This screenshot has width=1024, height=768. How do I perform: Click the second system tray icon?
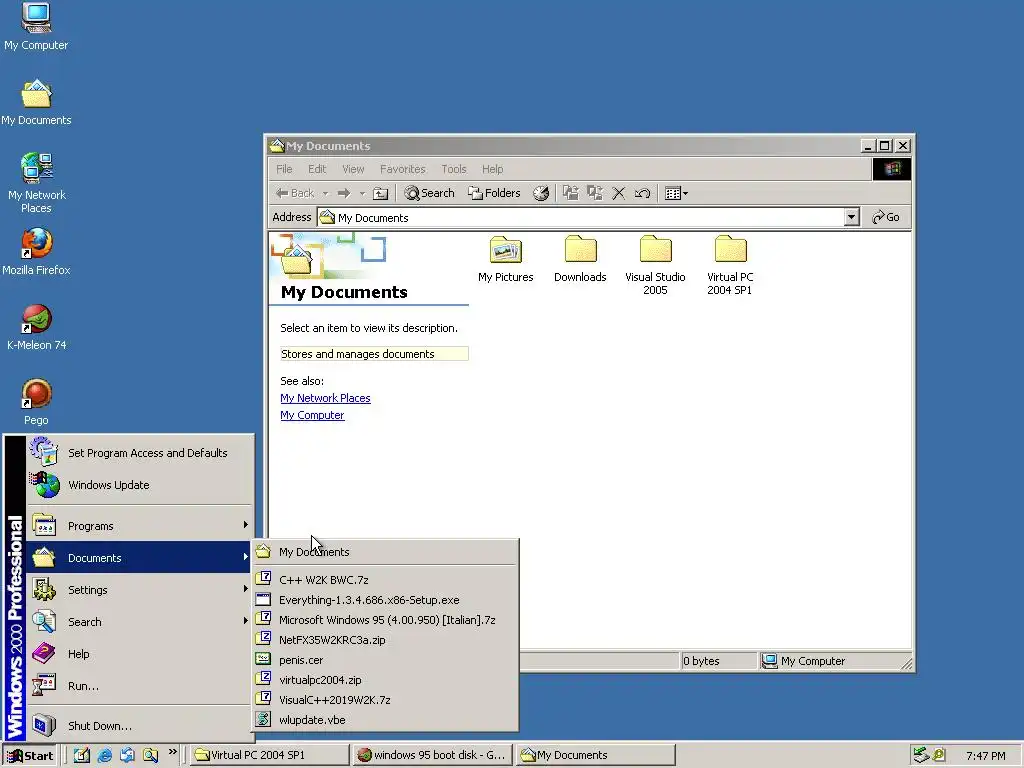click(939, 755)
